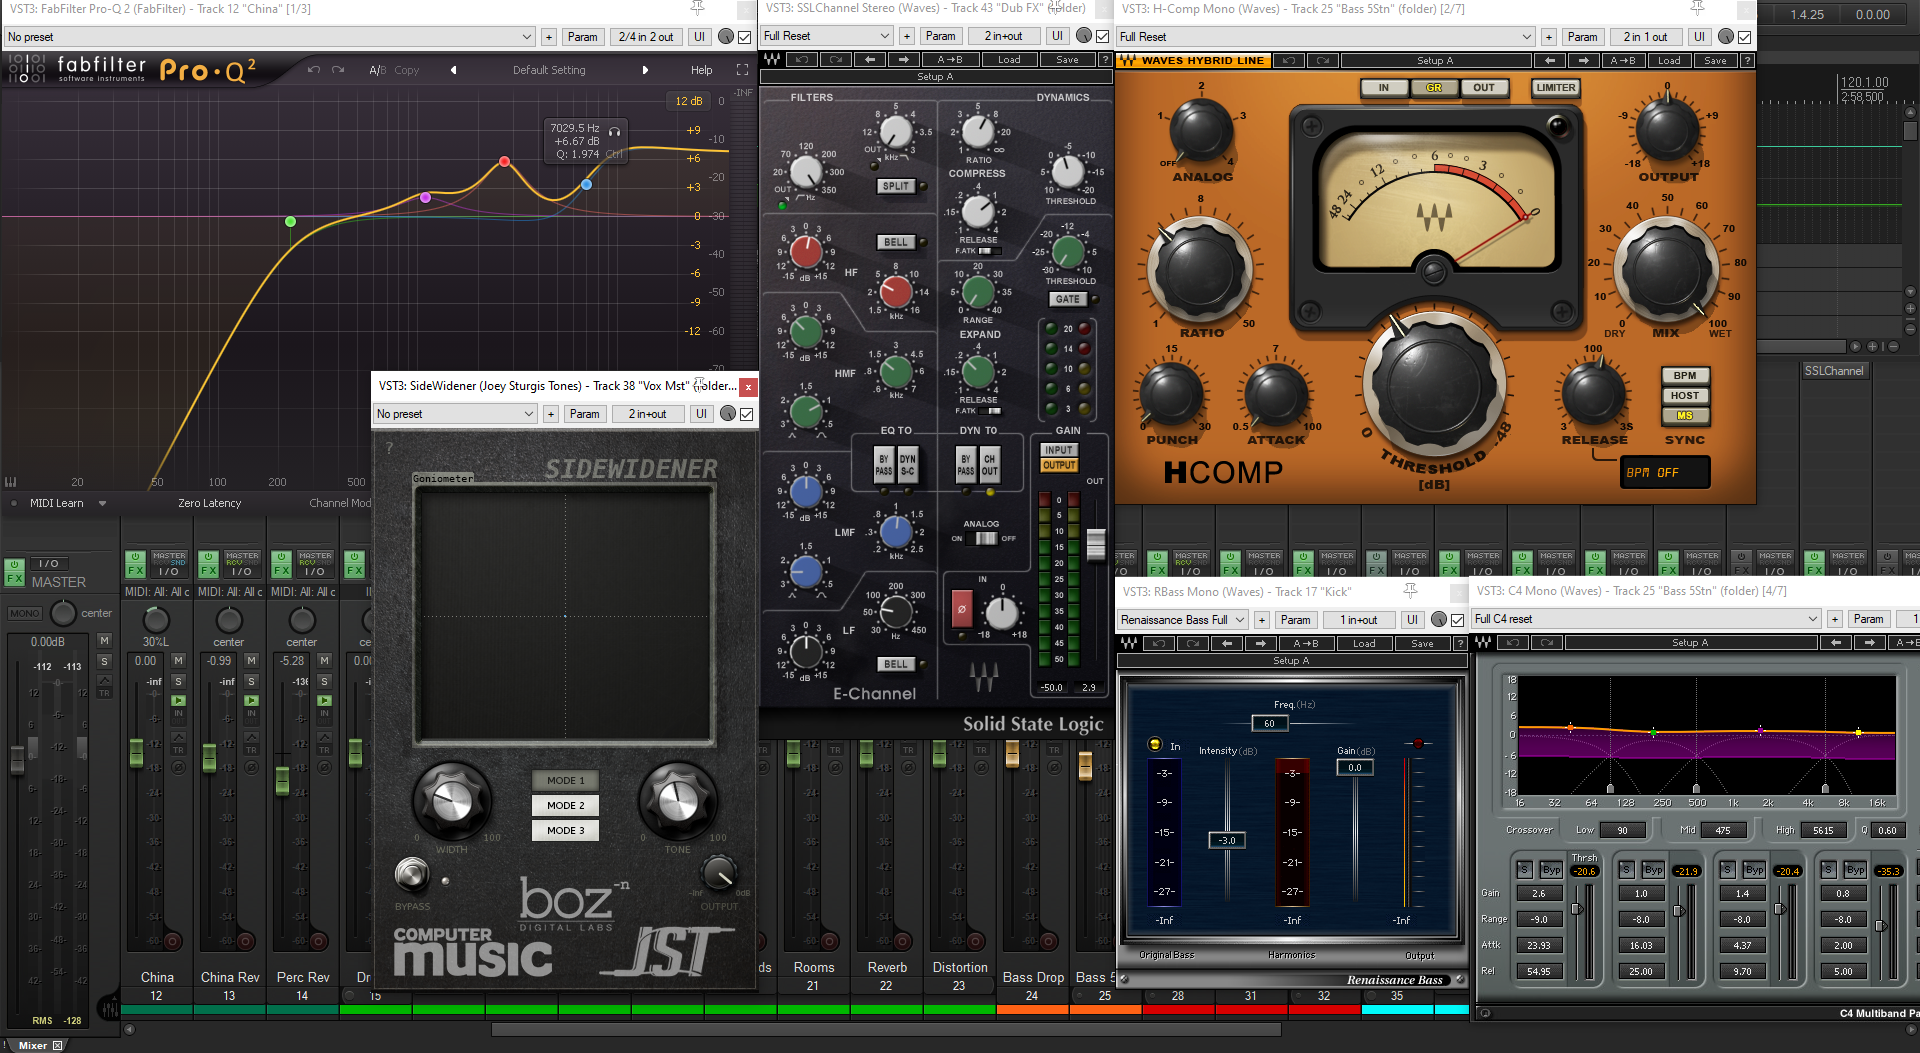1920x1053 pixels.
Task: Open the SSLChannel Load menu
Action: tap(1009, 60)
